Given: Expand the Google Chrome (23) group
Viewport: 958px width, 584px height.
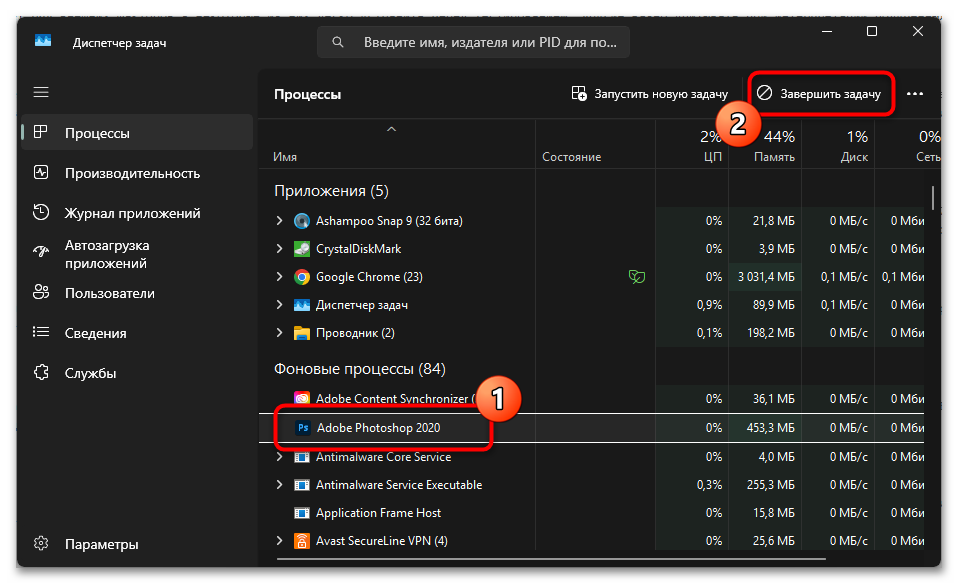Looking at the screenshot, I should pyautogui.click(x=280, y=277).
